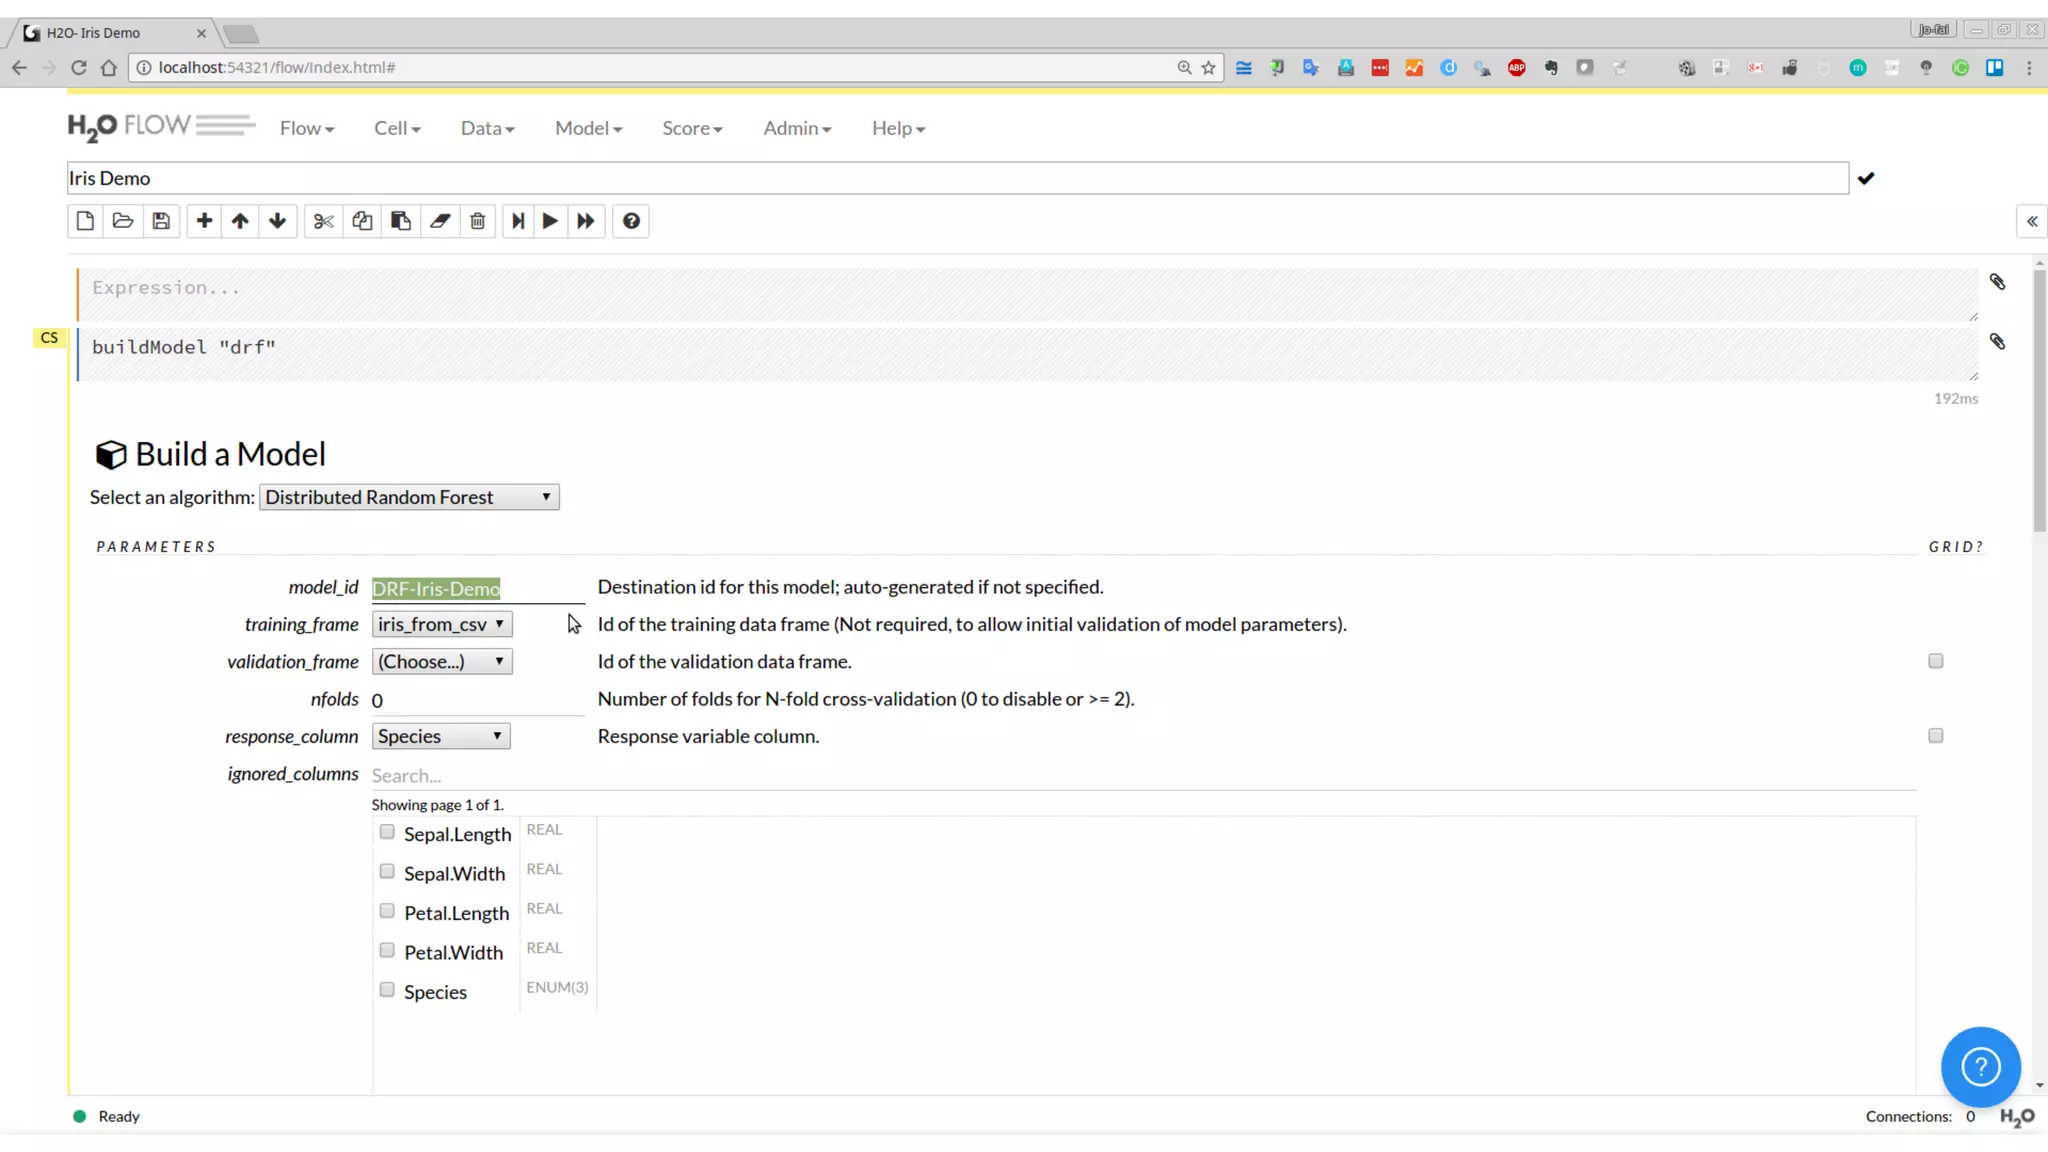The height and width of the screenshot is (1152, 2048).
Task: Click the Open flow folder icon
Action: tap(123, 221)
